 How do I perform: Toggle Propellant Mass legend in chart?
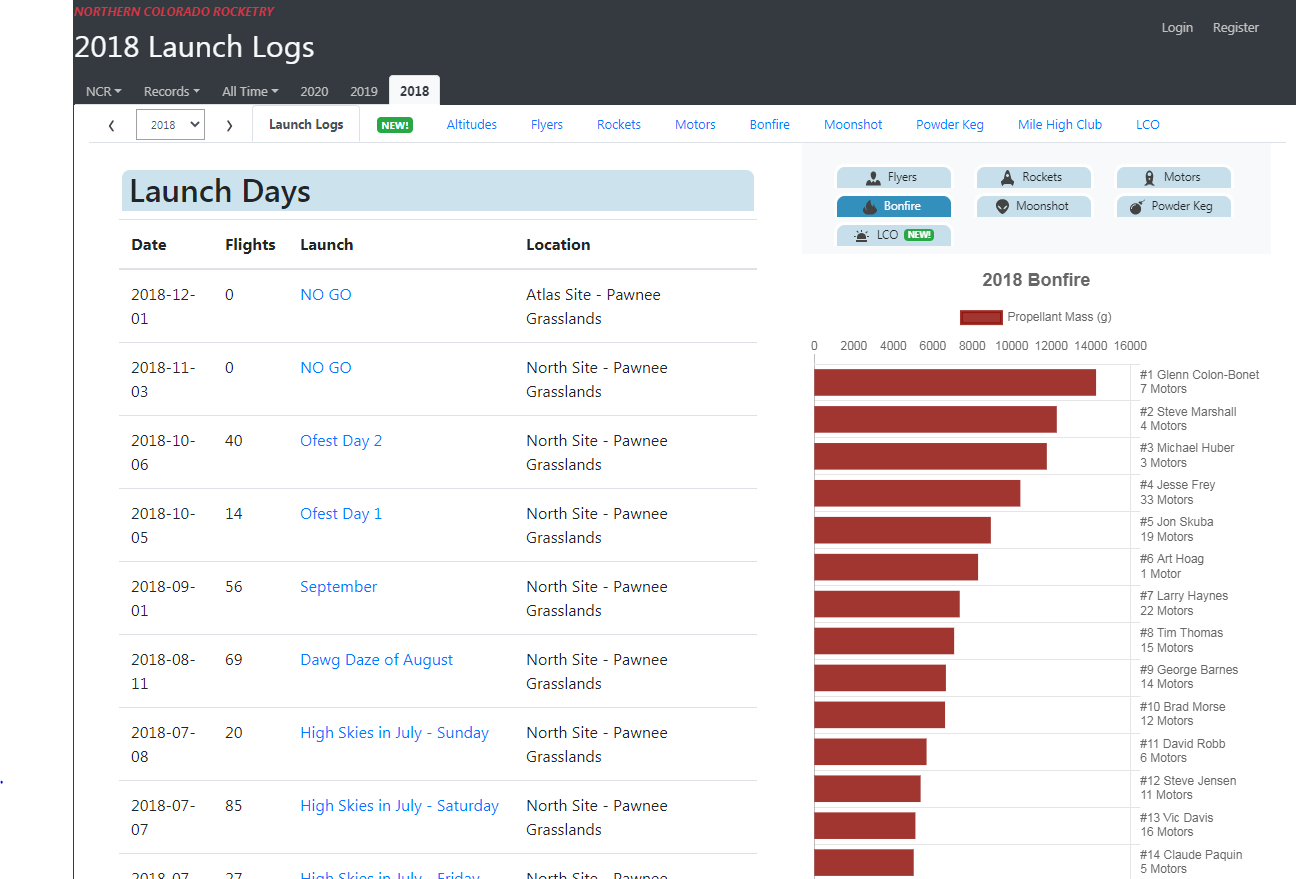pos(1035,317)
